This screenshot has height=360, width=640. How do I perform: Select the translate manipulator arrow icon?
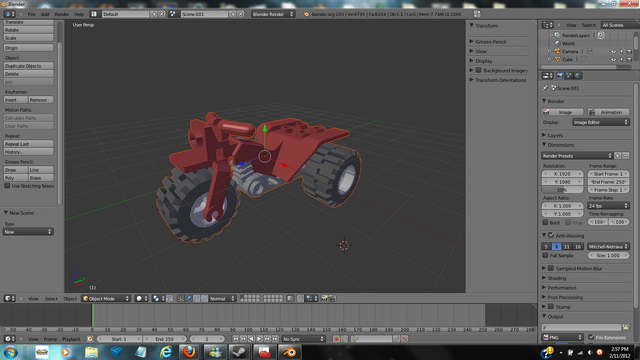click(x=188, y=298)
